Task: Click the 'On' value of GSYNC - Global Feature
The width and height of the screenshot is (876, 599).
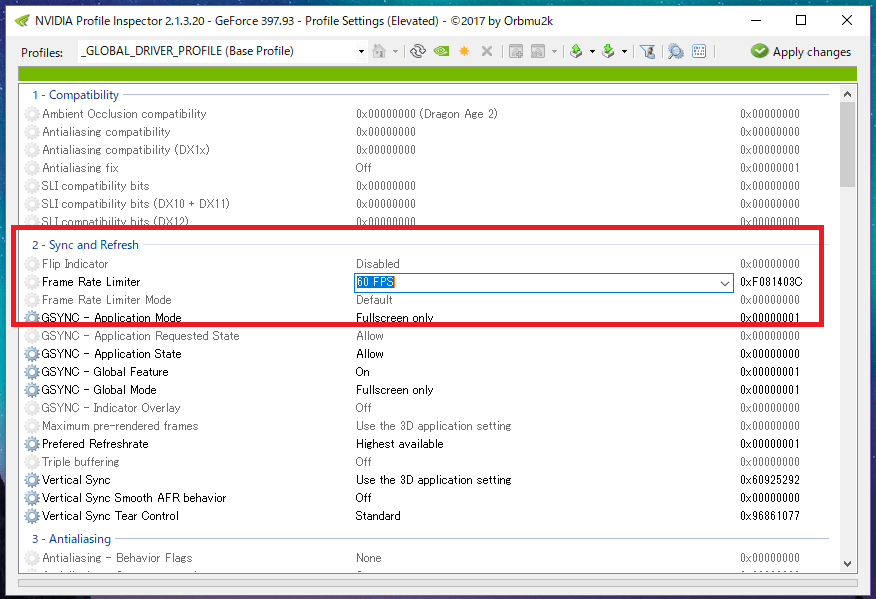Action: (x=363, y=372)
